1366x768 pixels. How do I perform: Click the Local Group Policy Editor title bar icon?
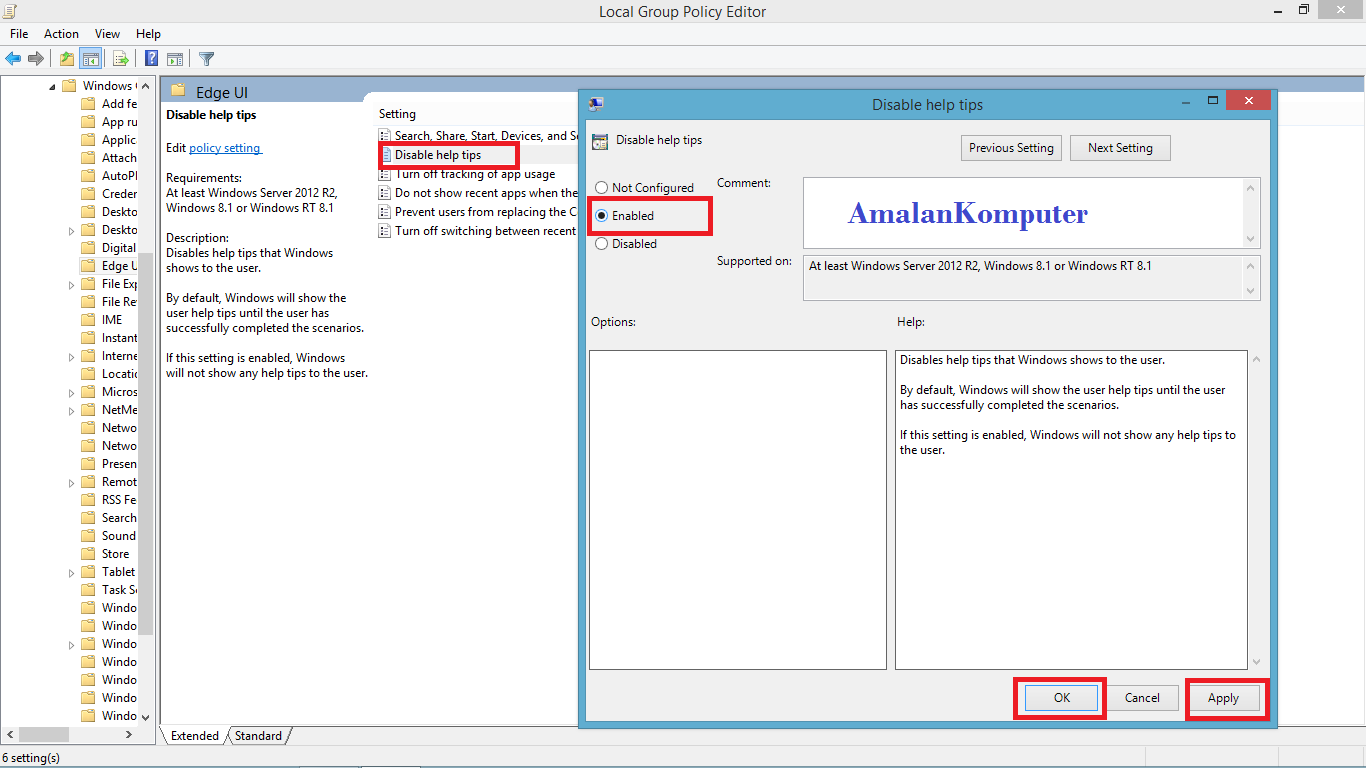(x=9, y=11)
